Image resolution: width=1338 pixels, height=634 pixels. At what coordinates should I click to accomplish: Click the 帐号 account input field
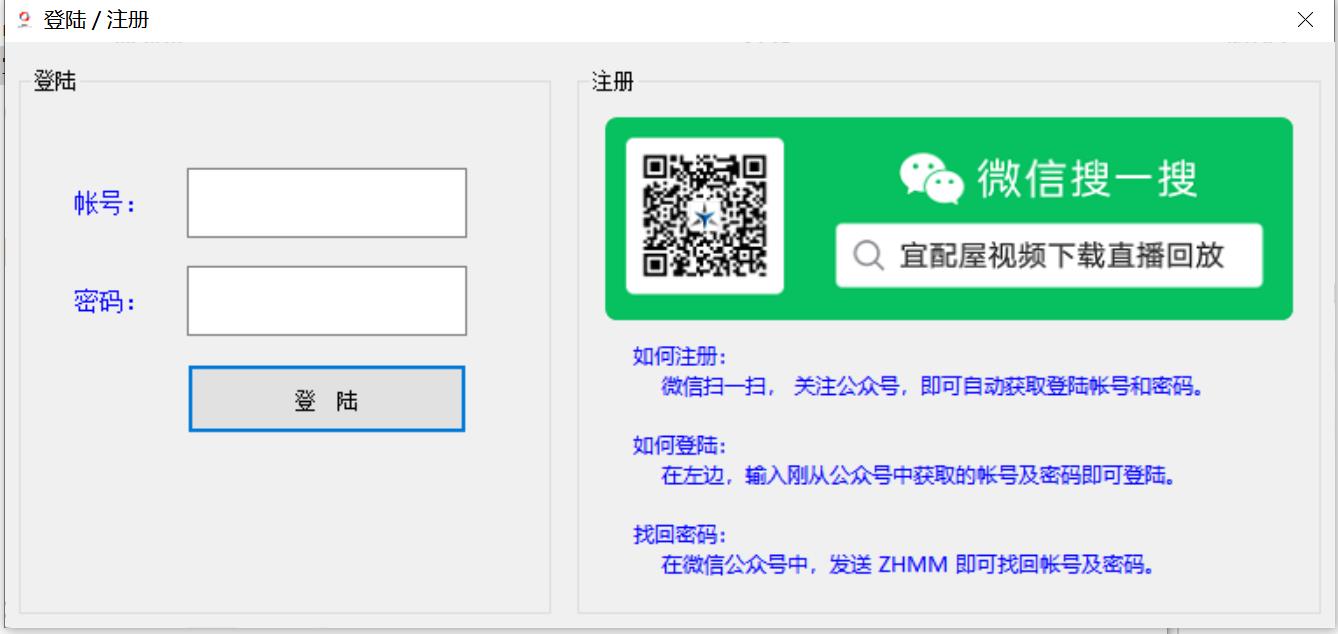coord(327,203)
